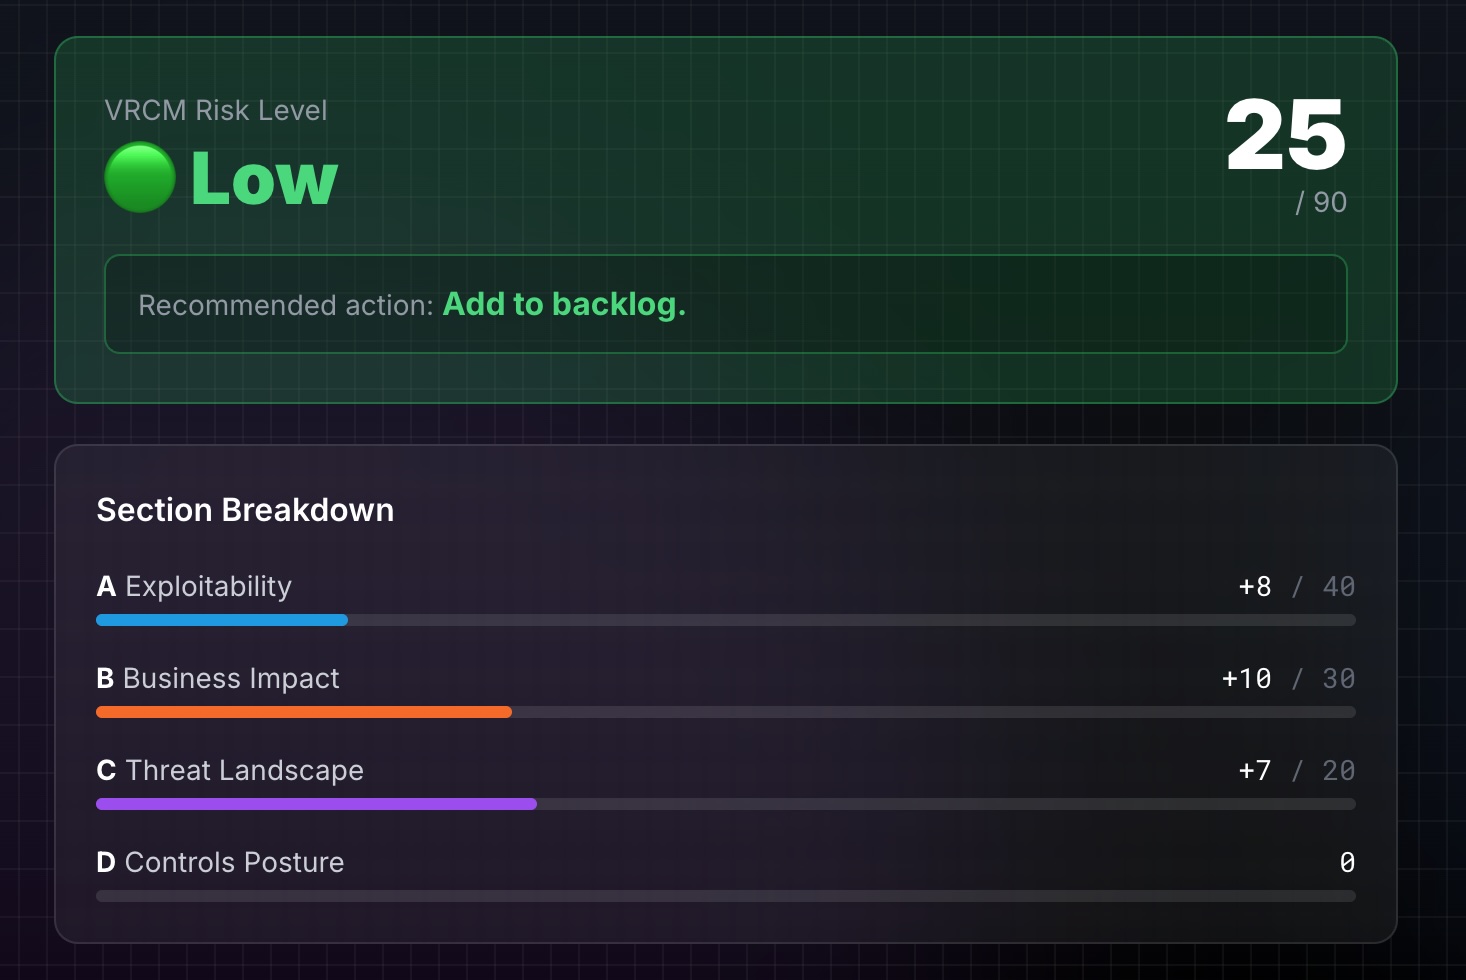
Task: Click the / 90 maximum score text
Action: pyautogui.click(x=1321, y=202)
